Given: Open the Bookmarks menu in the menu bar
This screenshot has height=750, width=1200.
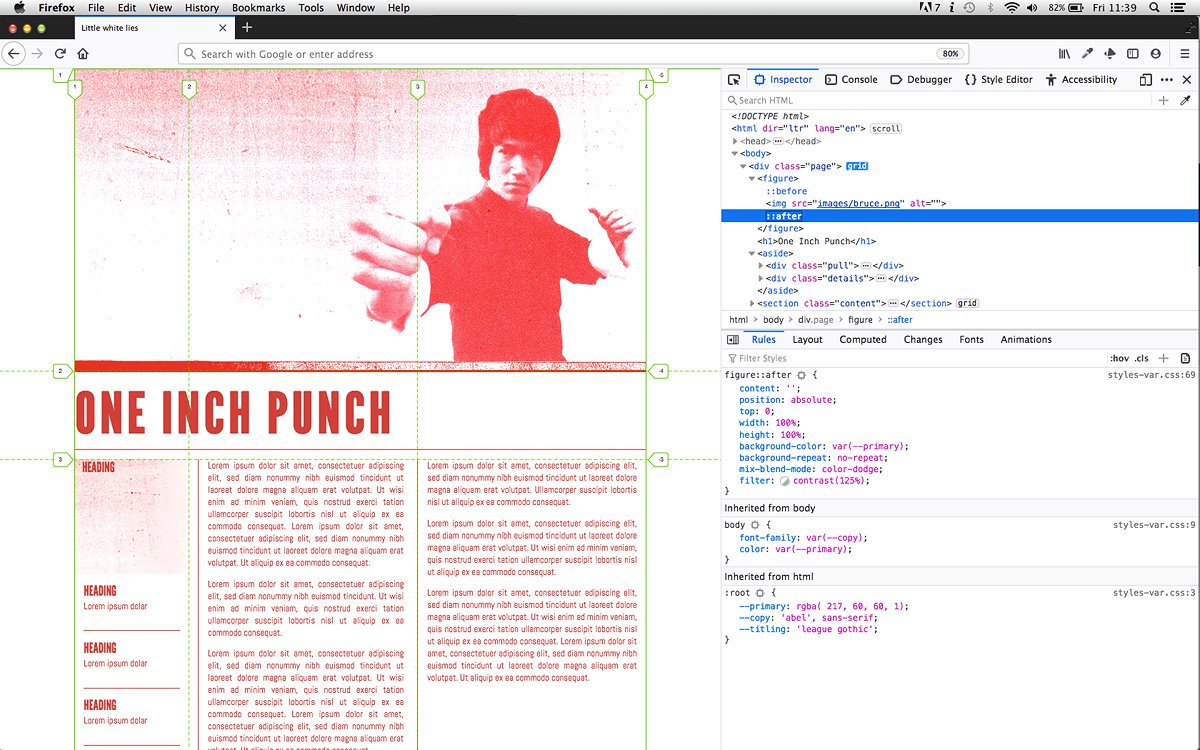Looking at the screenshot, I should (x=258, y=7).
